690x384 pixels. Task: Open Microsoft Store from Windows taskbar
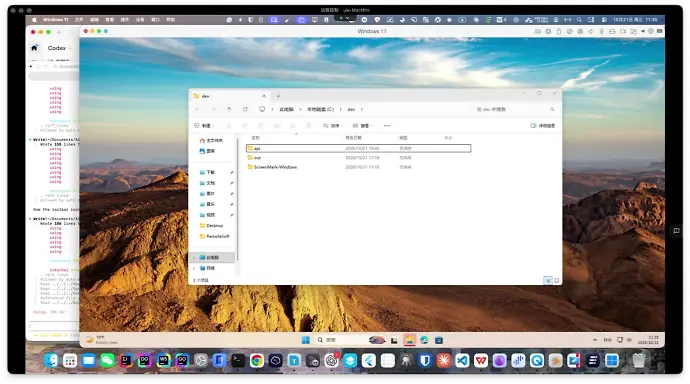point(439,340)
